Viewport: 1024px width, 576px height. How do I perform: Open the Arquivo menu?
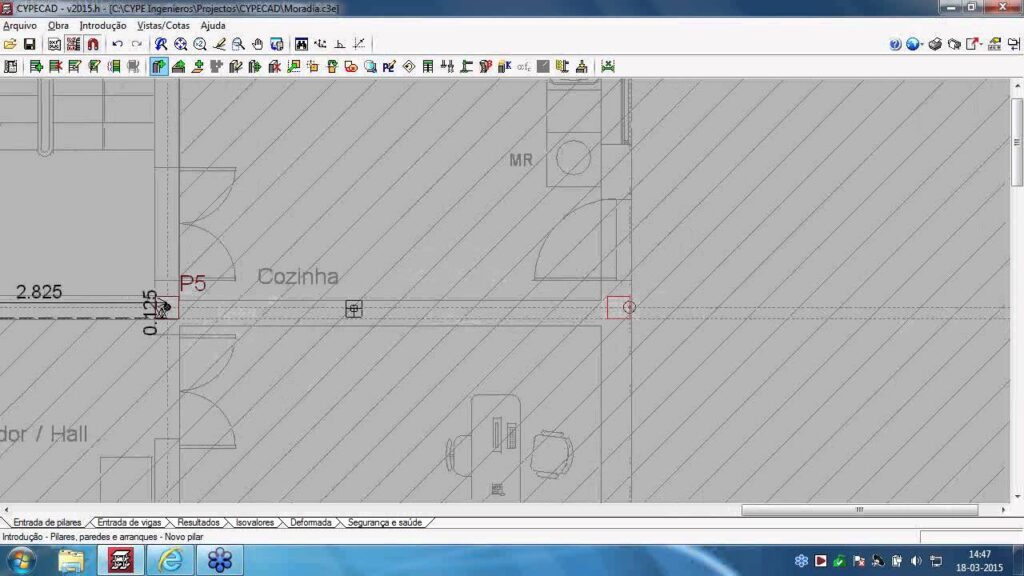[20, 25]
